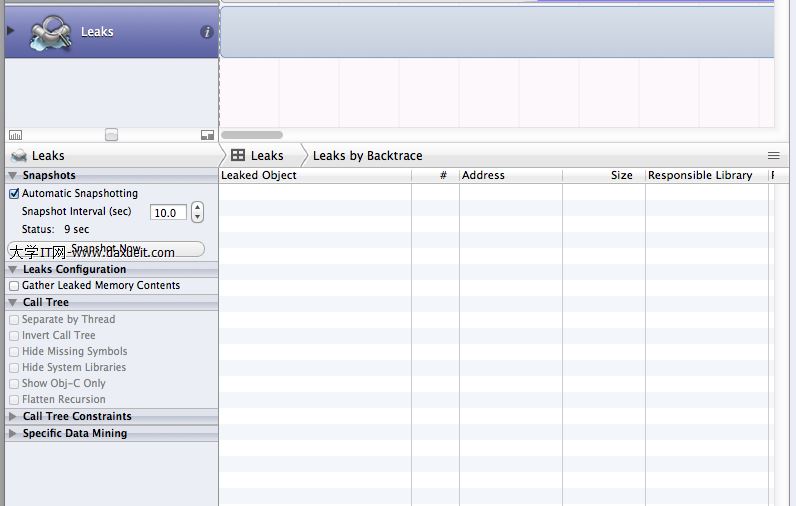Viewport: 796px width, 506px height.
Task: Click the small center icon below track list
Action: [x=112, y=135]
